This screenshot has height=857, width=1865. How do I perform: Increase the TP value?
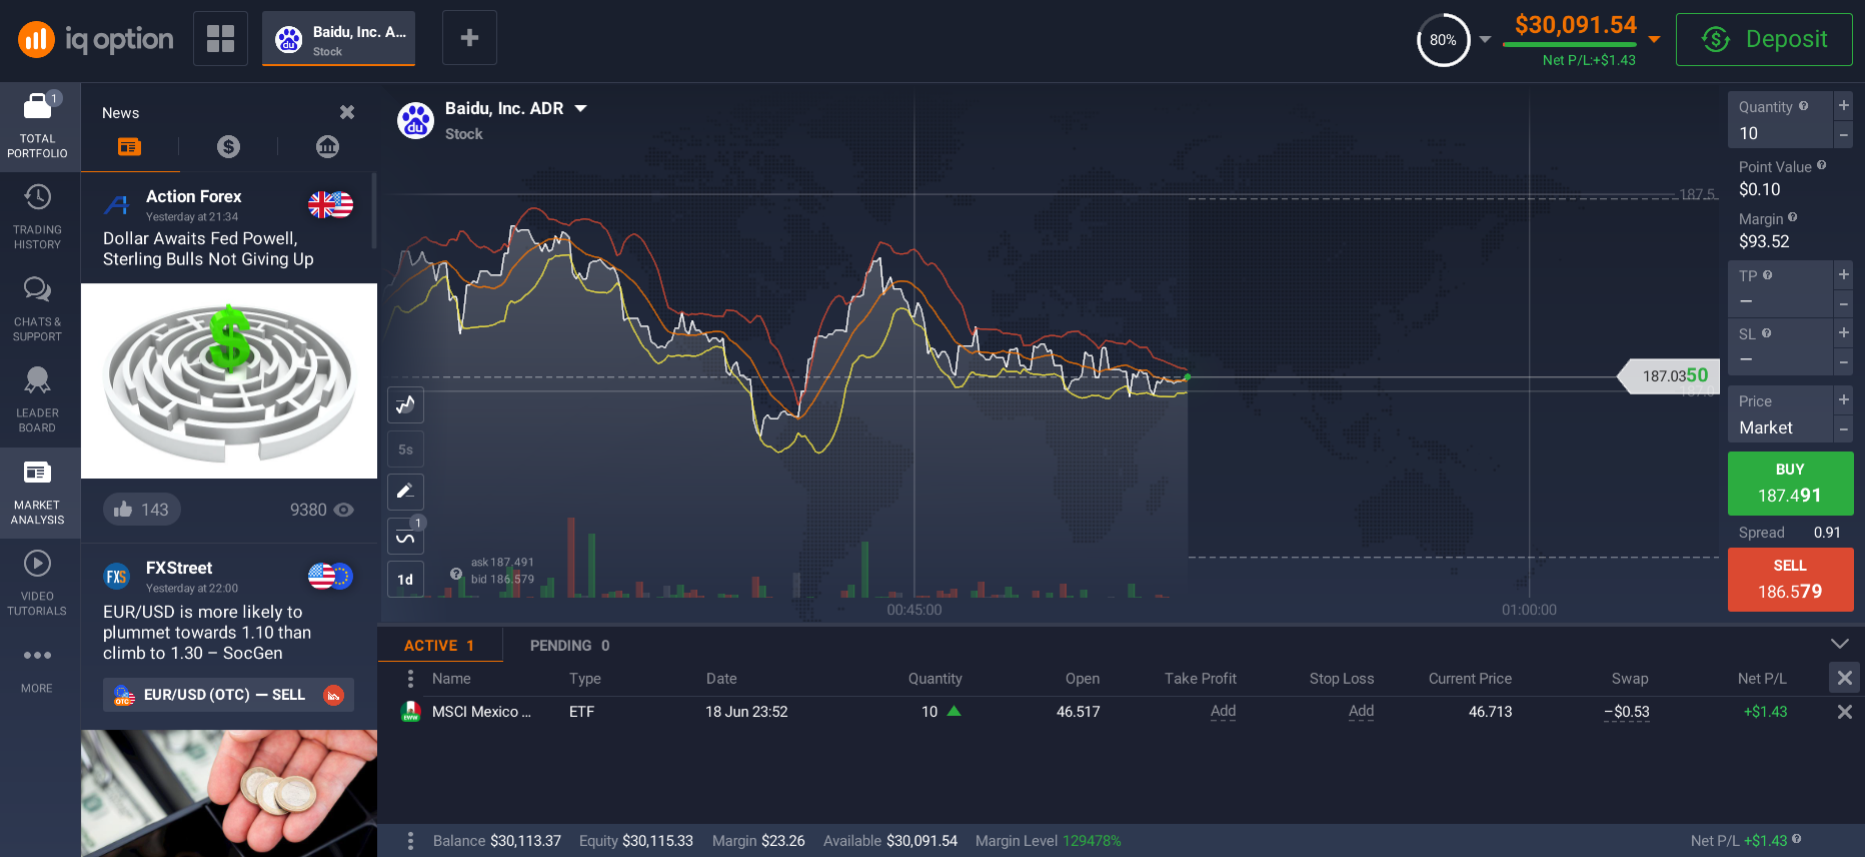coord(1843,274)
